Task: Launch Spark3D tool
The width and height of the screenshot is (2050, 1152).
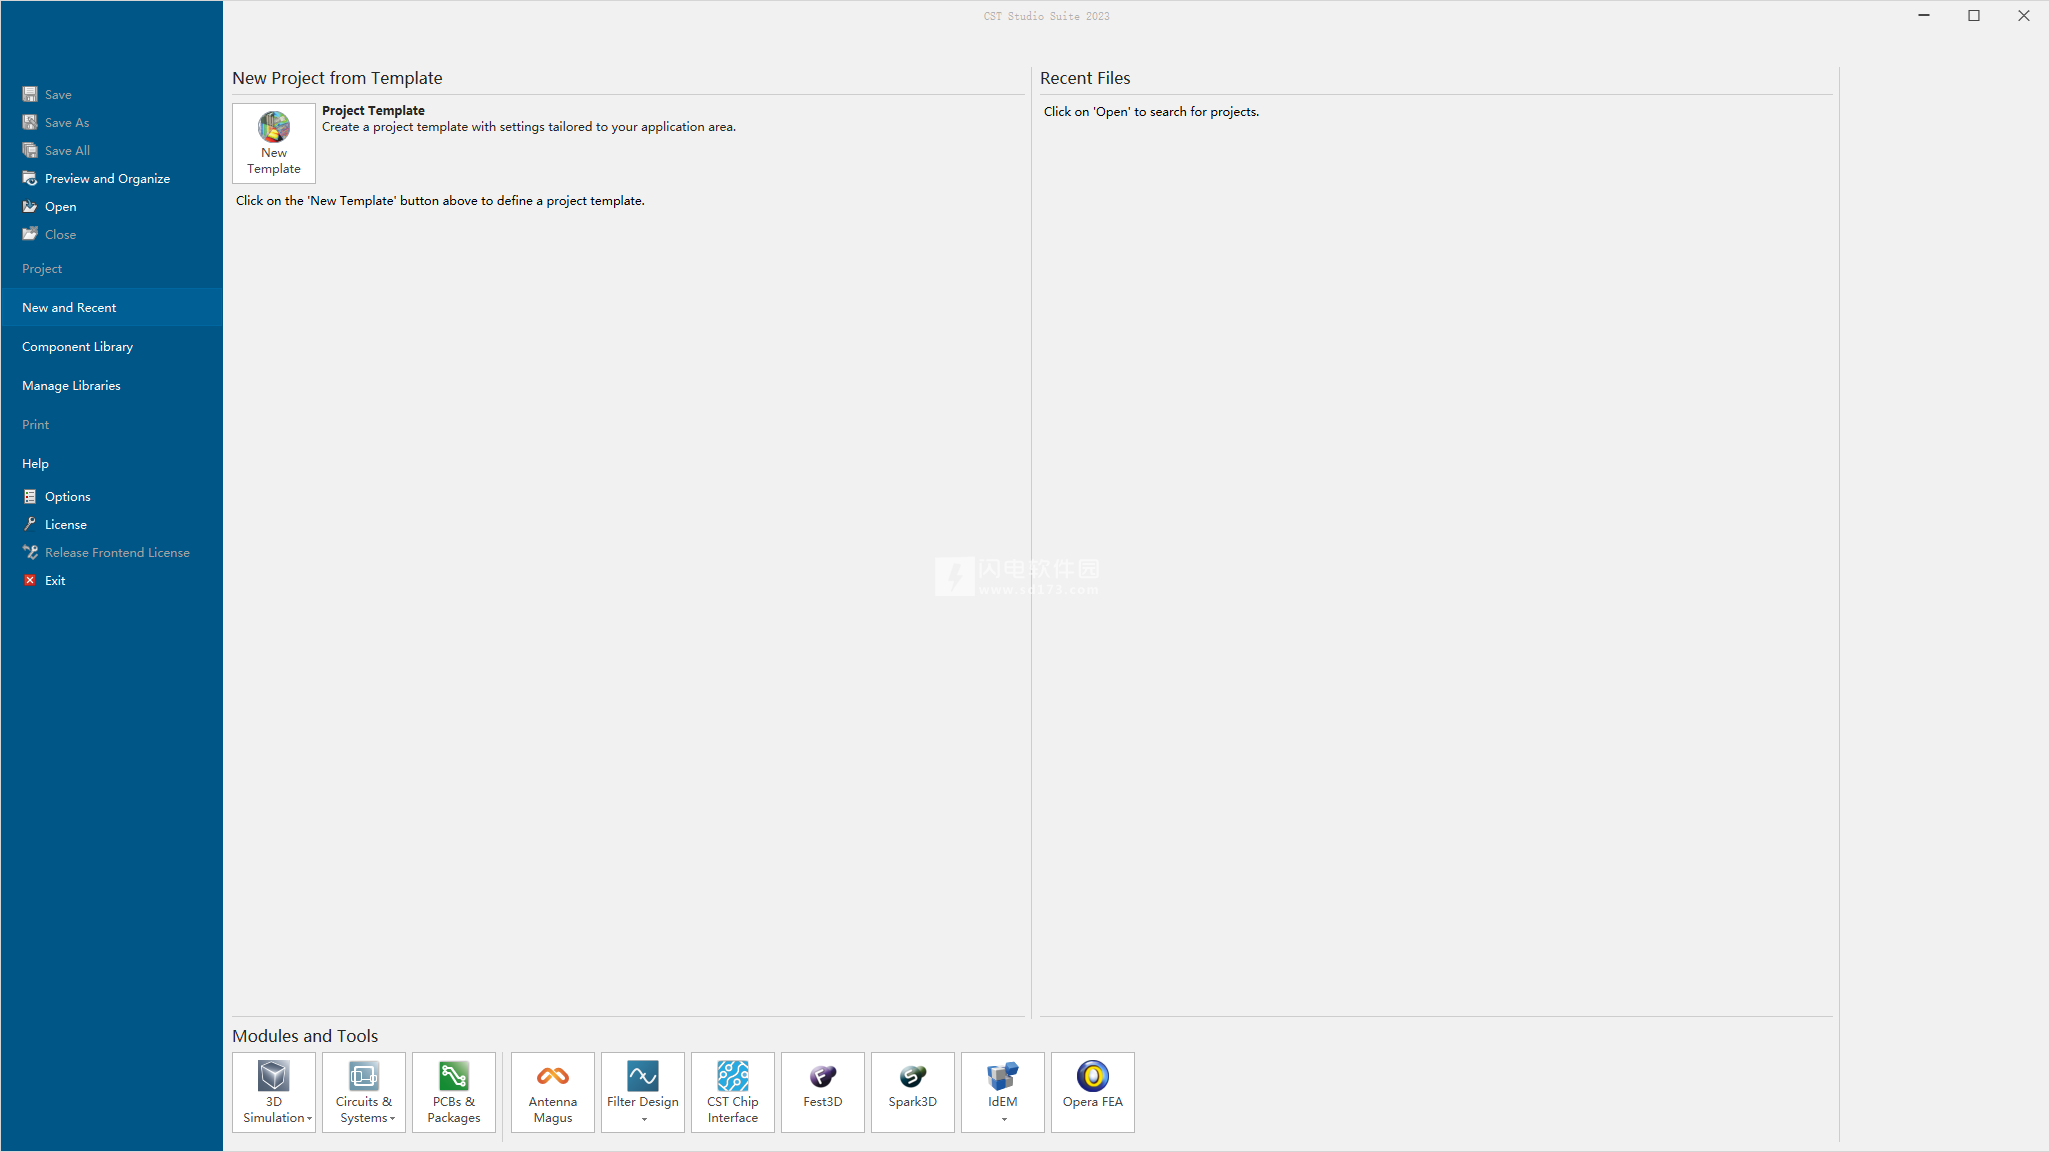Action: click(x=913, y=1092)
